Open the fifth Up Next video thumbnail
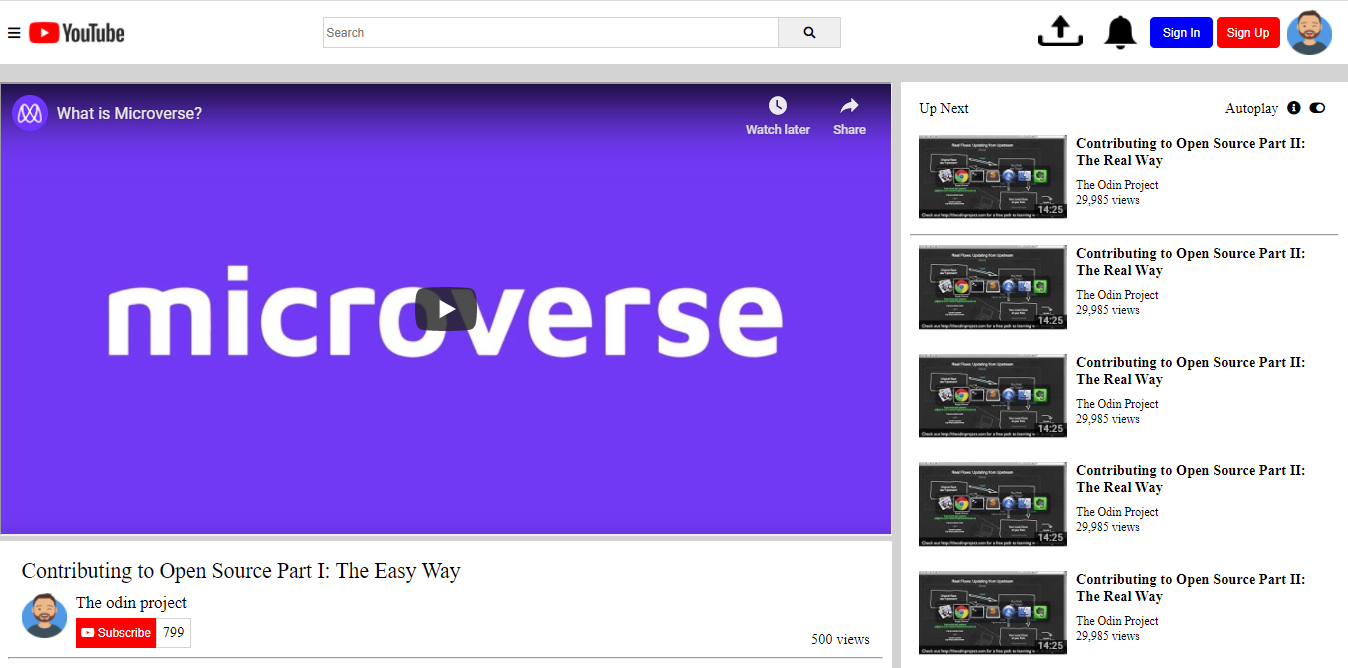Screen dimensions: 1348x668 993,612
